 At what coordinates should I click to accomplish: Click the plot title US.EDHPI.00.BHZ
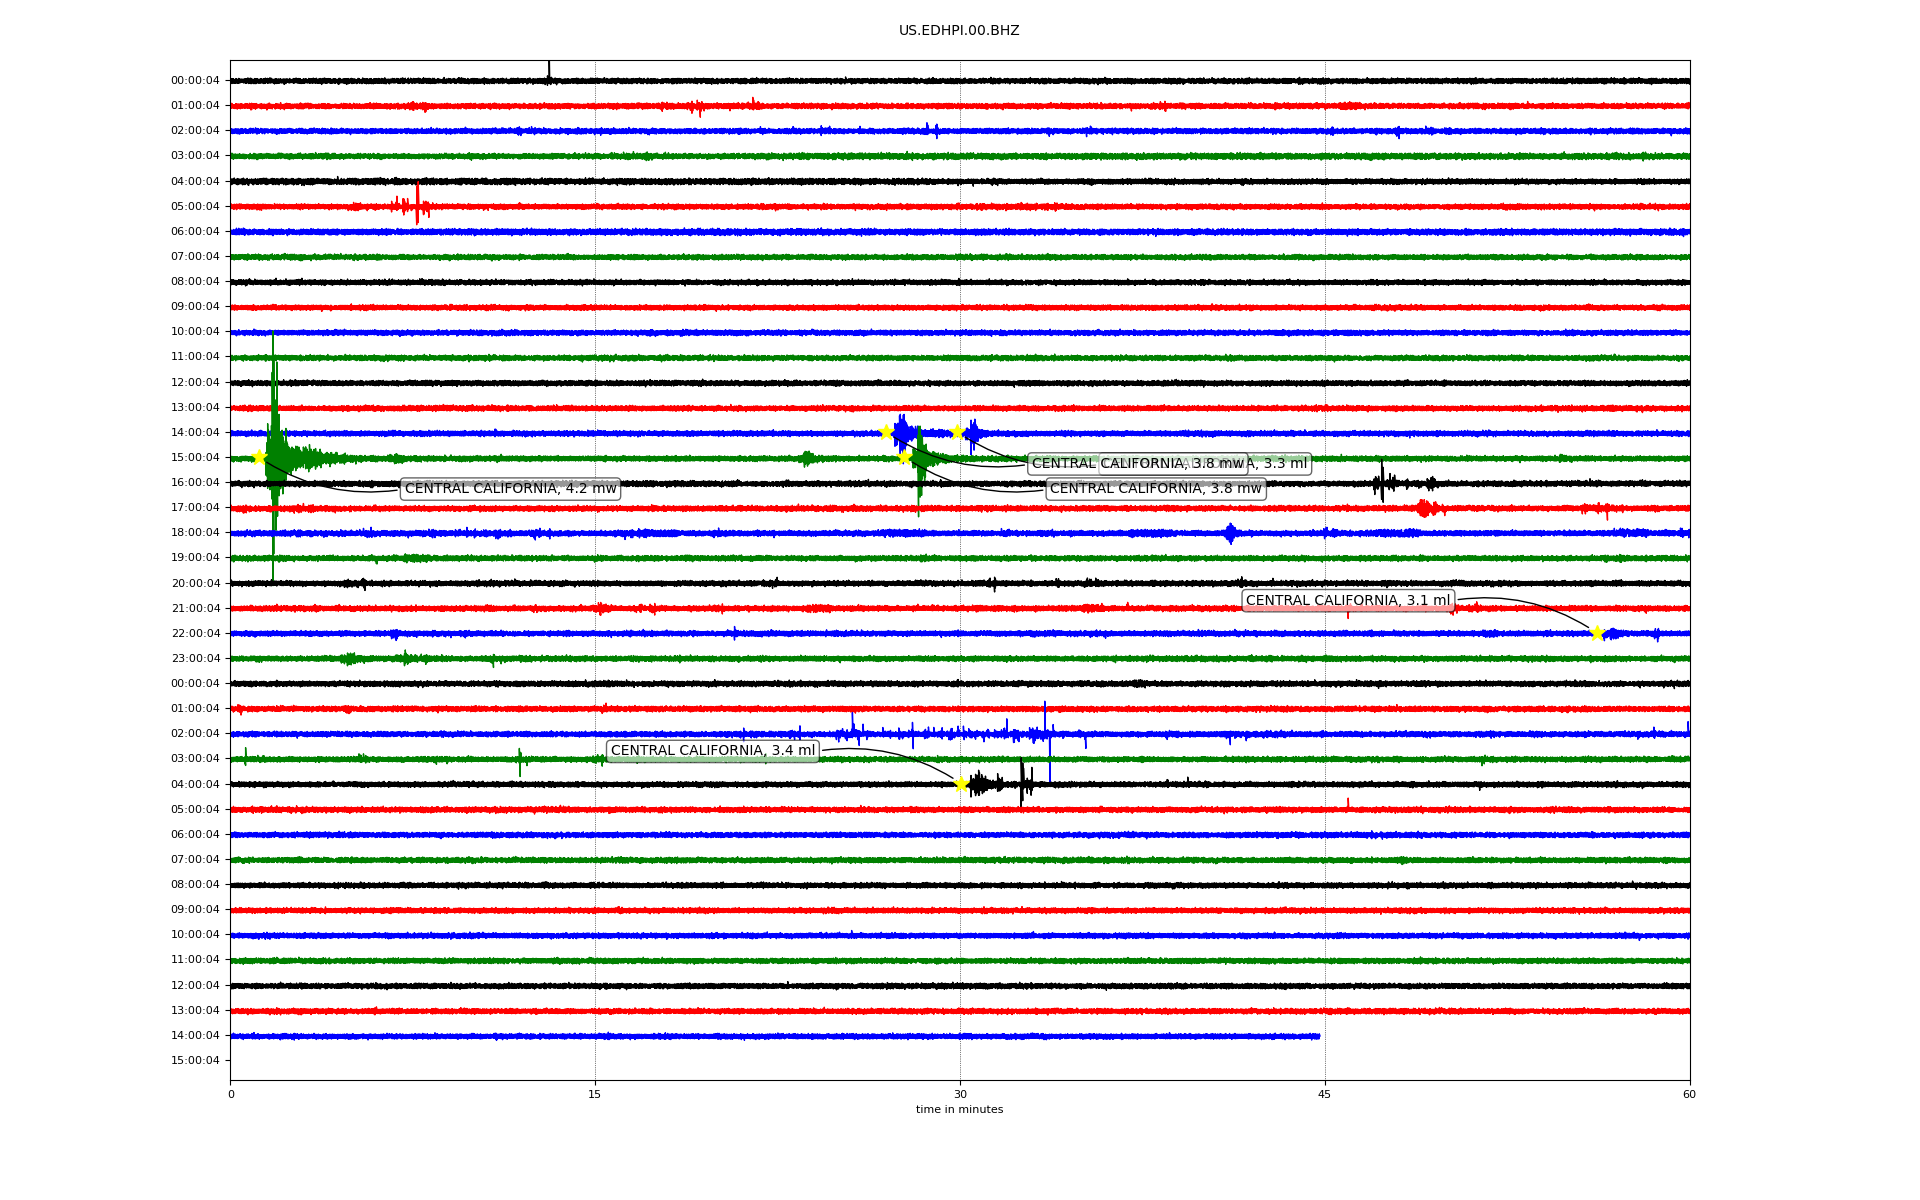pyautogui.click(x=959, y=31)
